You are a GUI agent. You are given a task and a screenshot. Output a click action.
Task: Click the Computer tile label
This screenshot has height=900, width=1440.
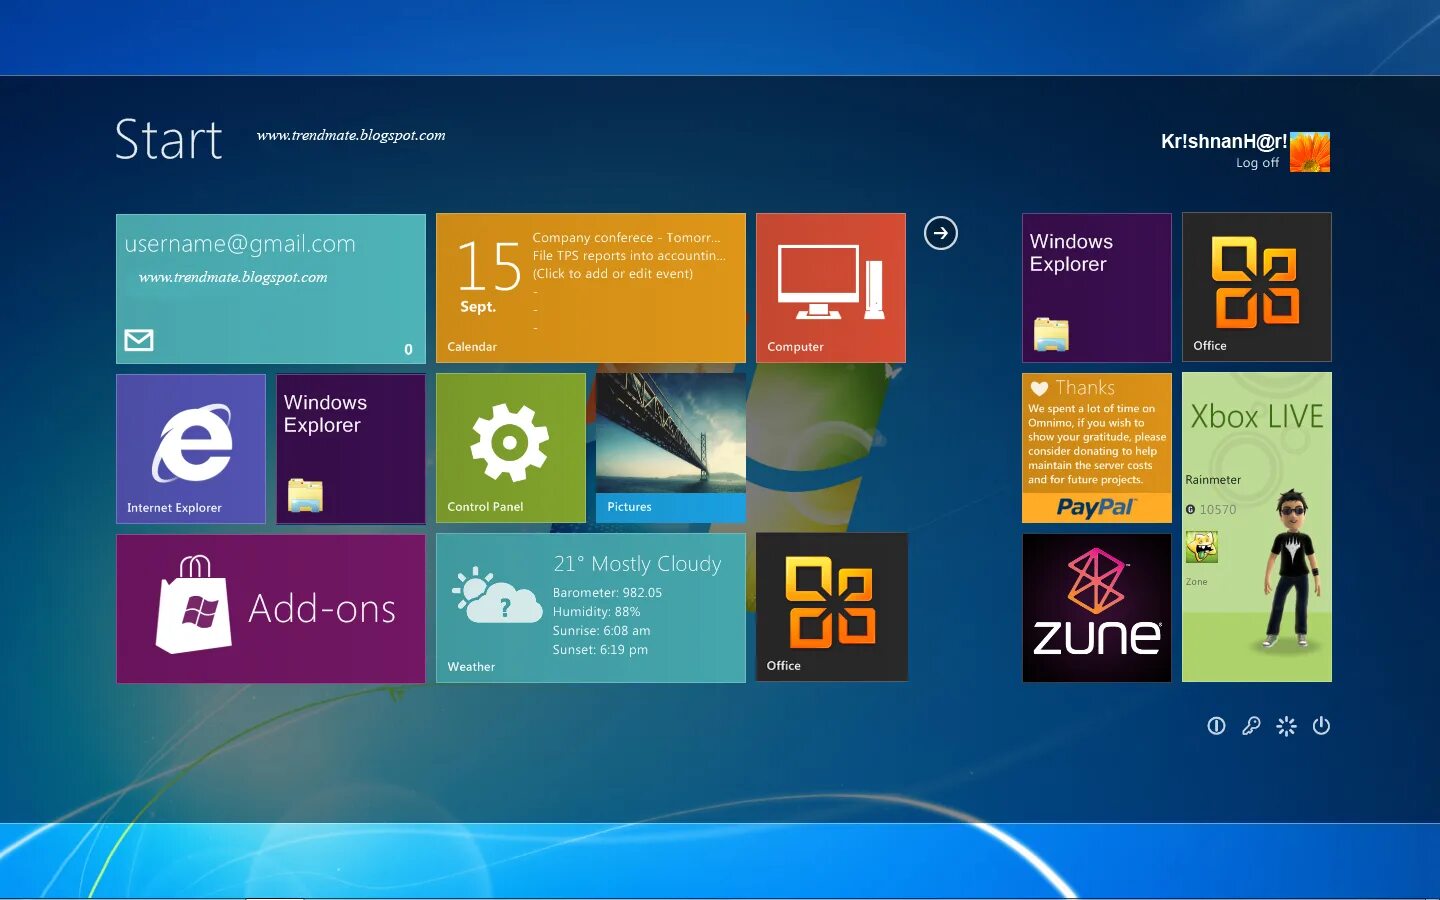pyautogui.click(x=795, y=347)
